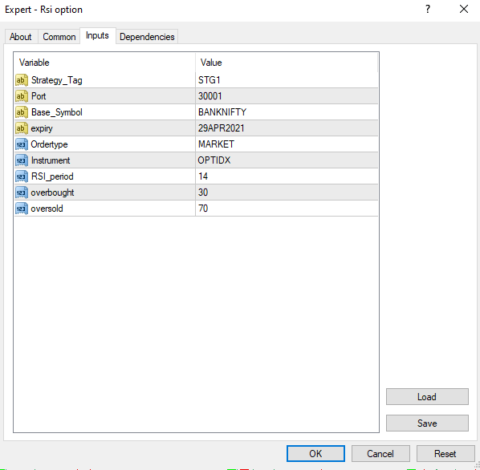Click the expiry variable type icon
The image size is (480, 470).
(x=21, y=128)
